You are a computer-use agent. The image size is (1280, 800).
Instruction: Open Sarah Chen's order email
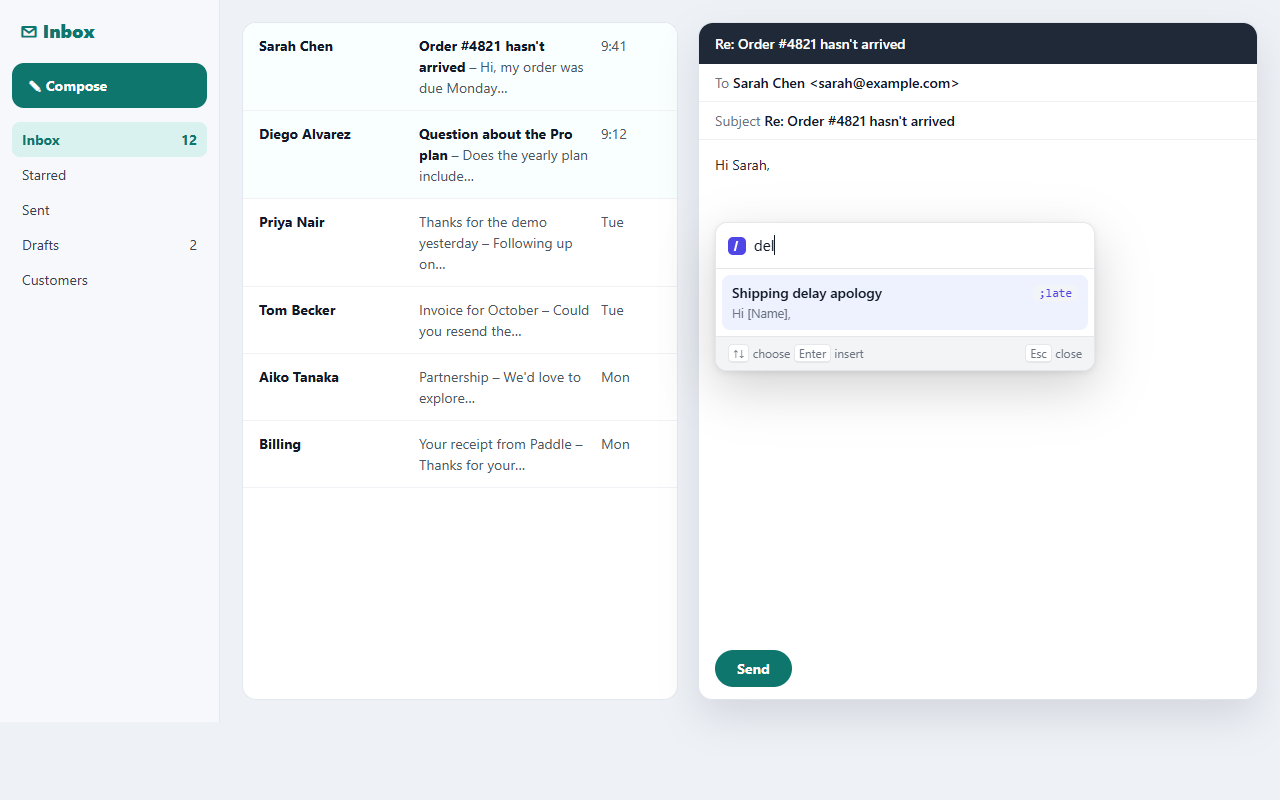point(460,67)
